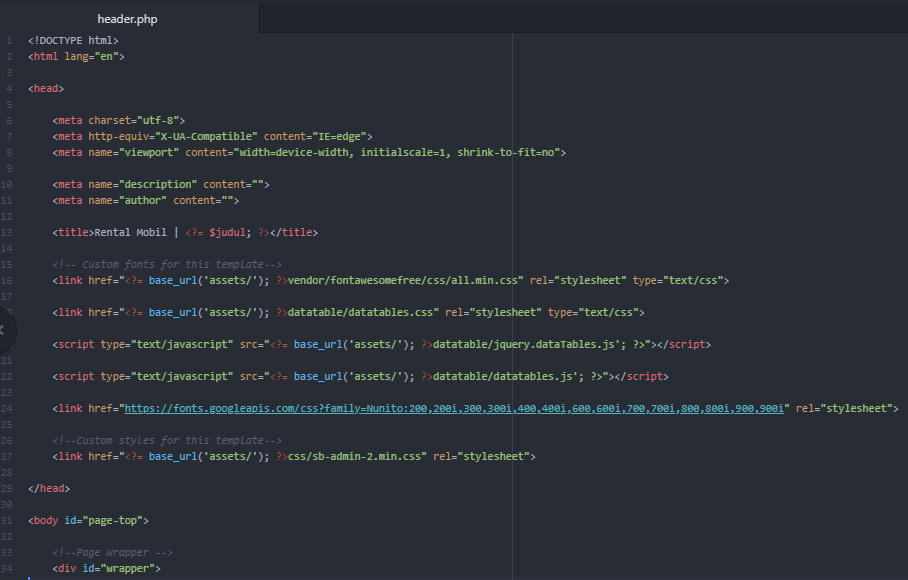This screenshot has width=908, height=580.
Task: Click the 'Page Wrapper' comment
Action: tap(112, 552)
